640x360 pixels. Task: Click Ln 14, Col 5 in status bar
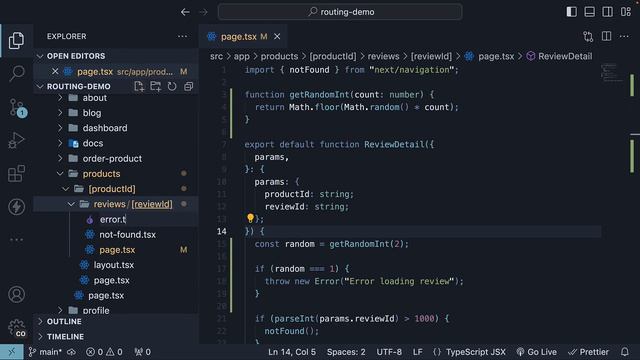coord(292,352)
